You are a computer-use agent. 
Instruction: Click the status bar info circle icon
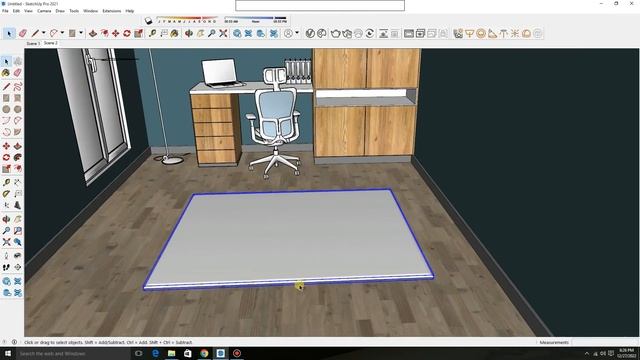[14, 342]
